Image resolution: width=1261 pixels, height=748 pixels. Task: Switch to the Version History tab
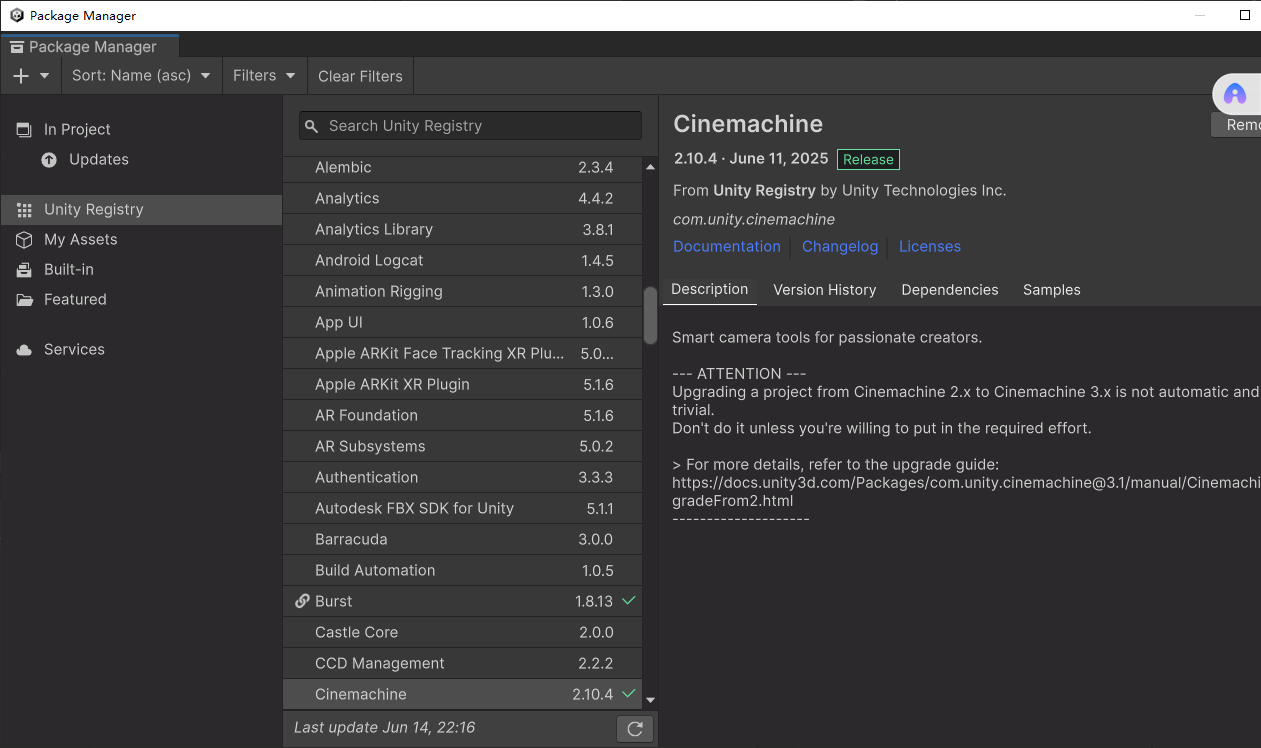click(x=825, y=289)
